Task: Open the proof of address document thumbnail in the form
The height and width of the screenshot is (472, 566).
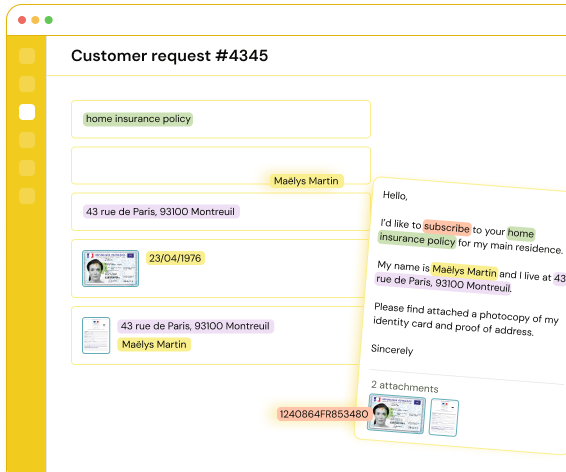Action: (x=96, y=335)
